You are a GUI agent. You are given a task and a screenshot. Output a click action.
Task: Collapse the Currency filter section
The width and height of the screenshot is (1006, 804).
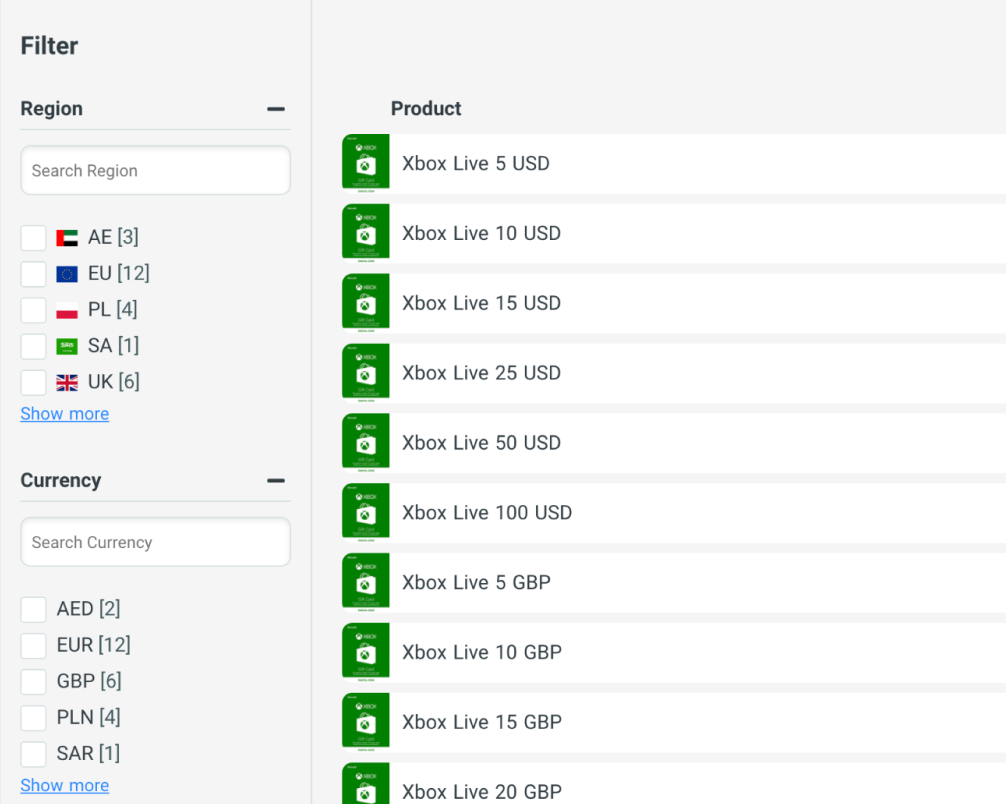click(x=276, y=481)
